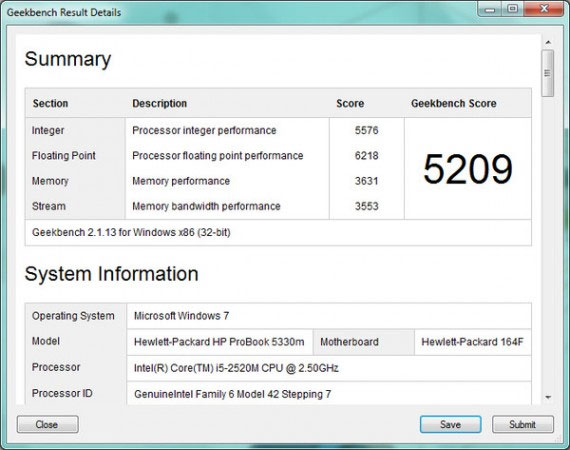Click the Integer score 5576
Image resolution: width=570 pixels, height=450 pixels.
click(366, 130)
